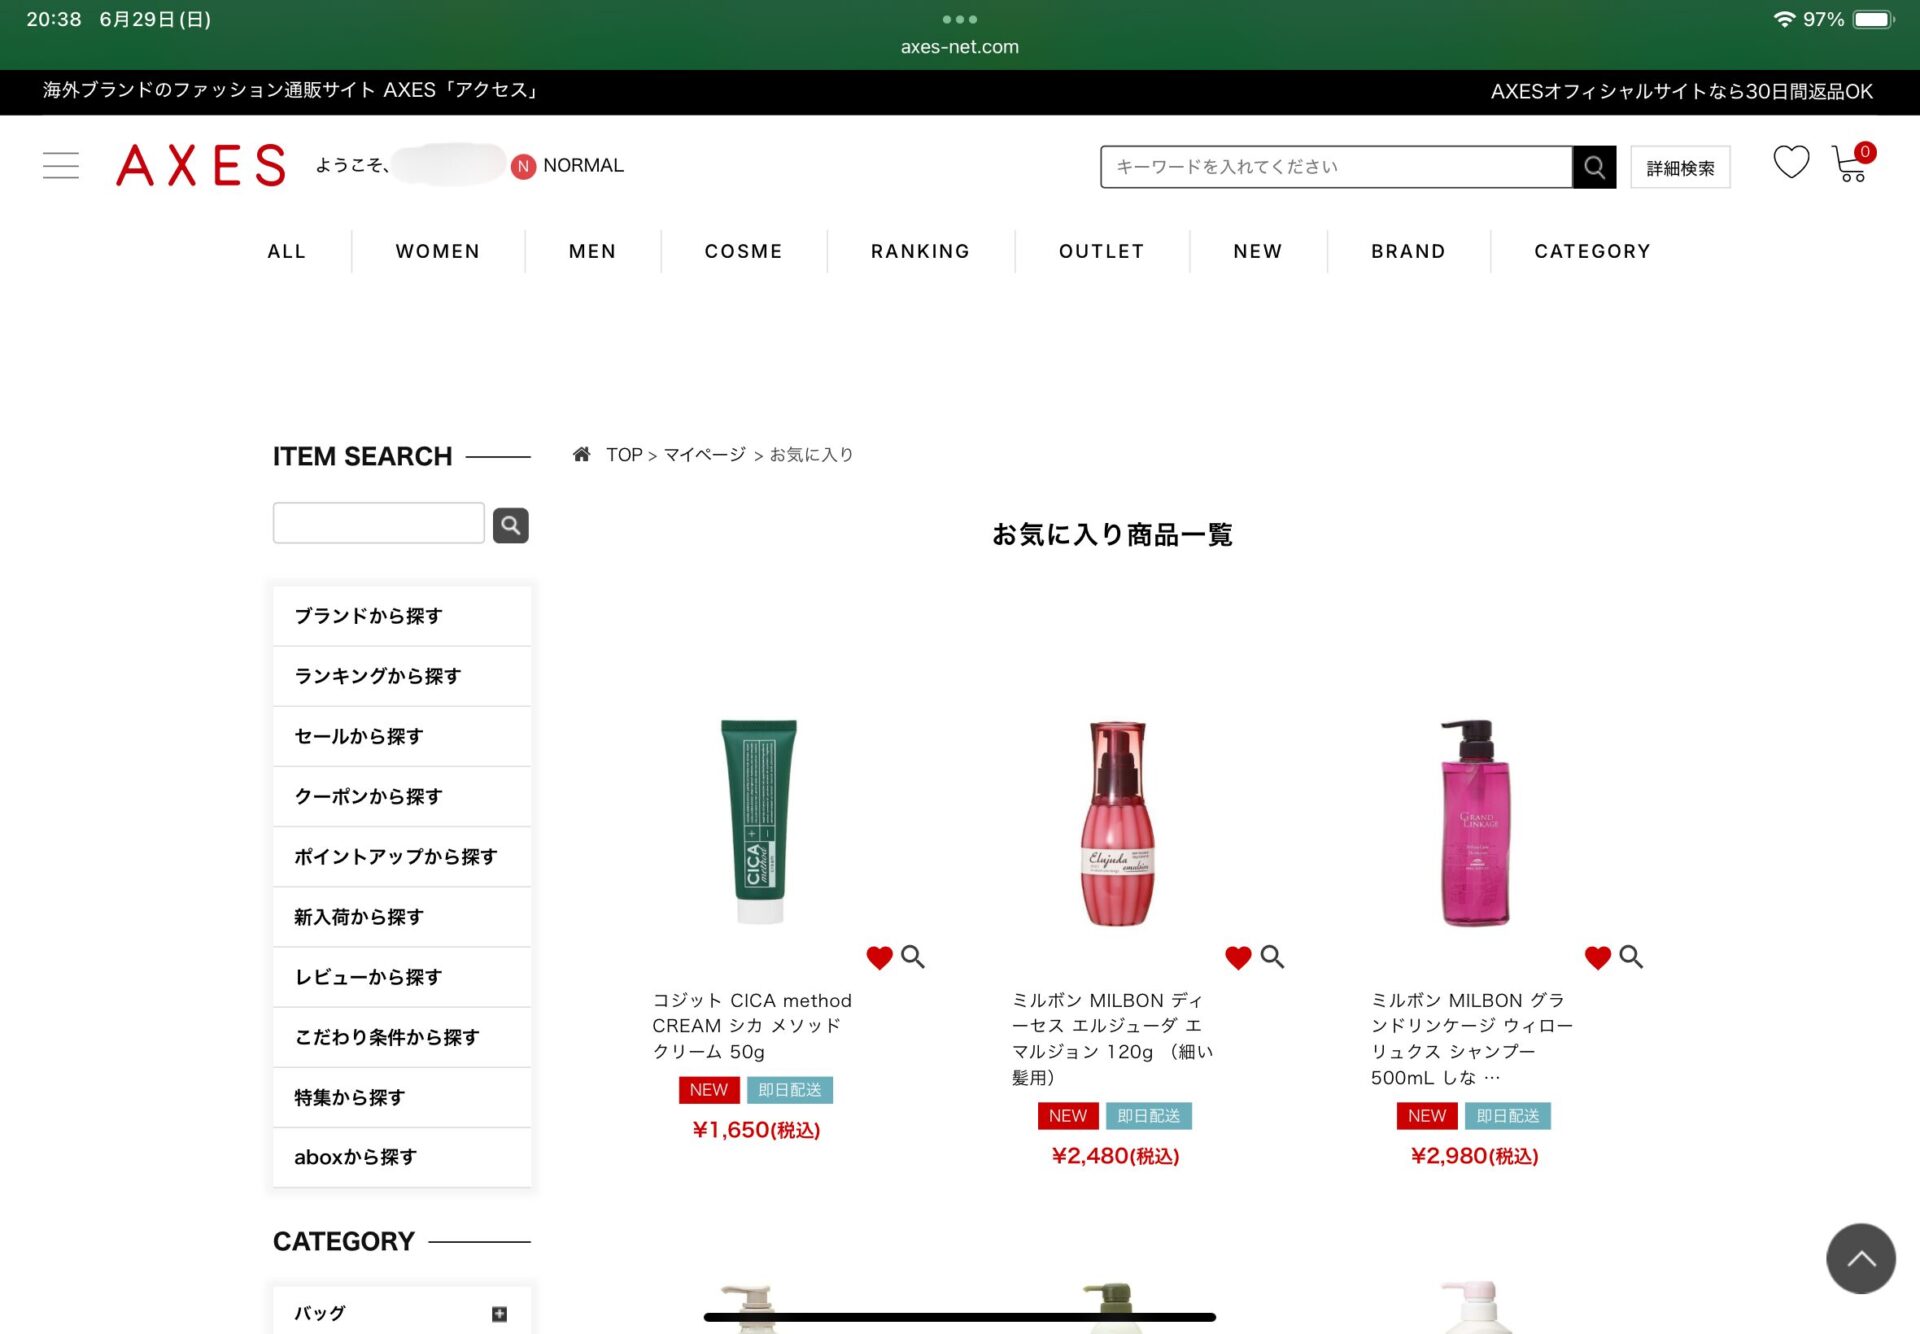The image size is (1920, 1334).
Task: Click TOP breadcrumb link
Action: point(624,455)
